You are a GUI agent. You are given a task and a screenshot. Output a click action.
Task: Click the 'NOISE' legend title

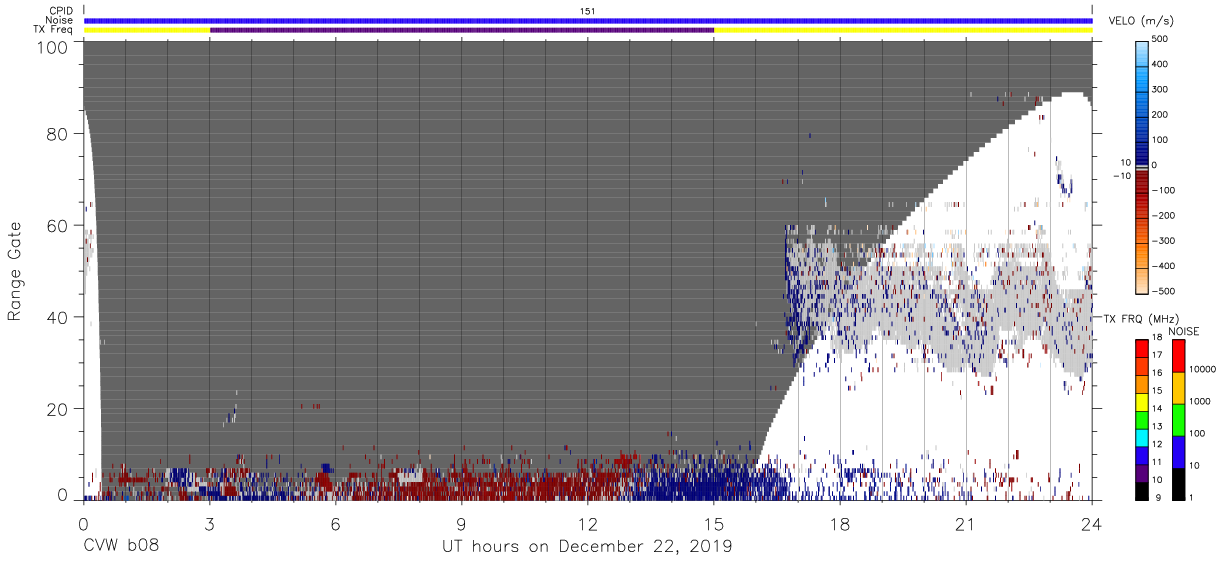pyautogui.click(x=1183, y=331)
